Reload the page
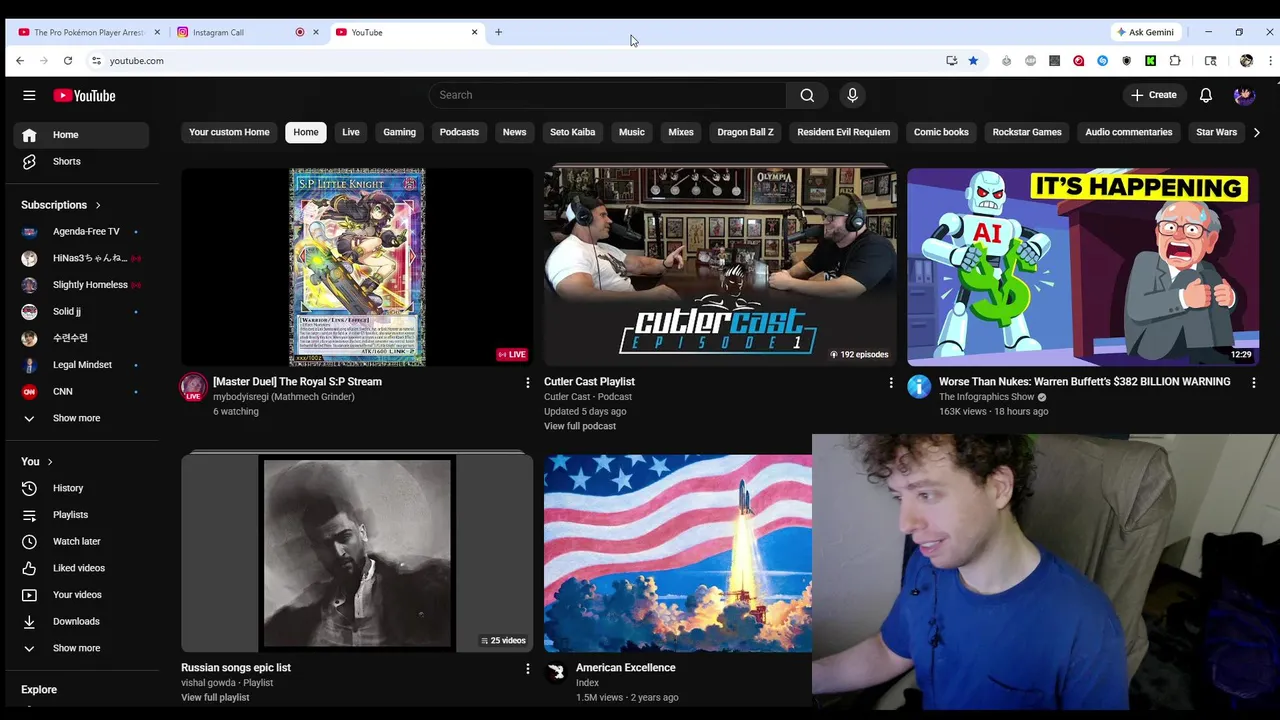The width and height of the screenshot is (1280, 720). (68, 61)
